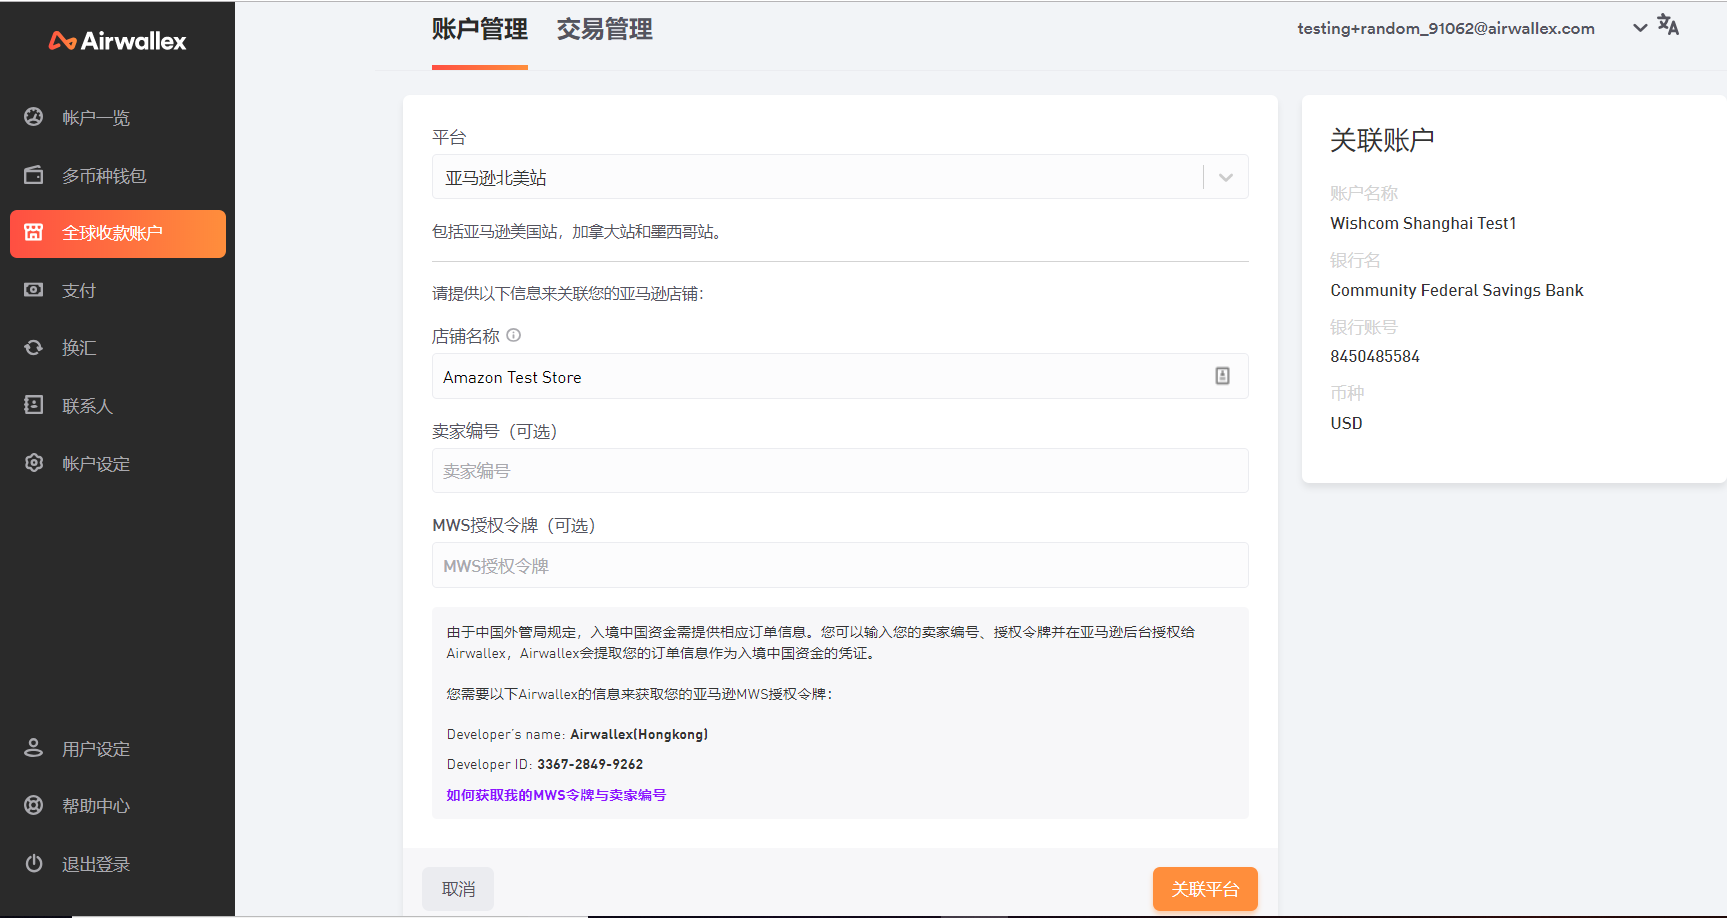The height and width of the screenshot is (918, 1727).
Task: Select the 多币种钱包 wallet icon
Action: (x=34, y=175)
